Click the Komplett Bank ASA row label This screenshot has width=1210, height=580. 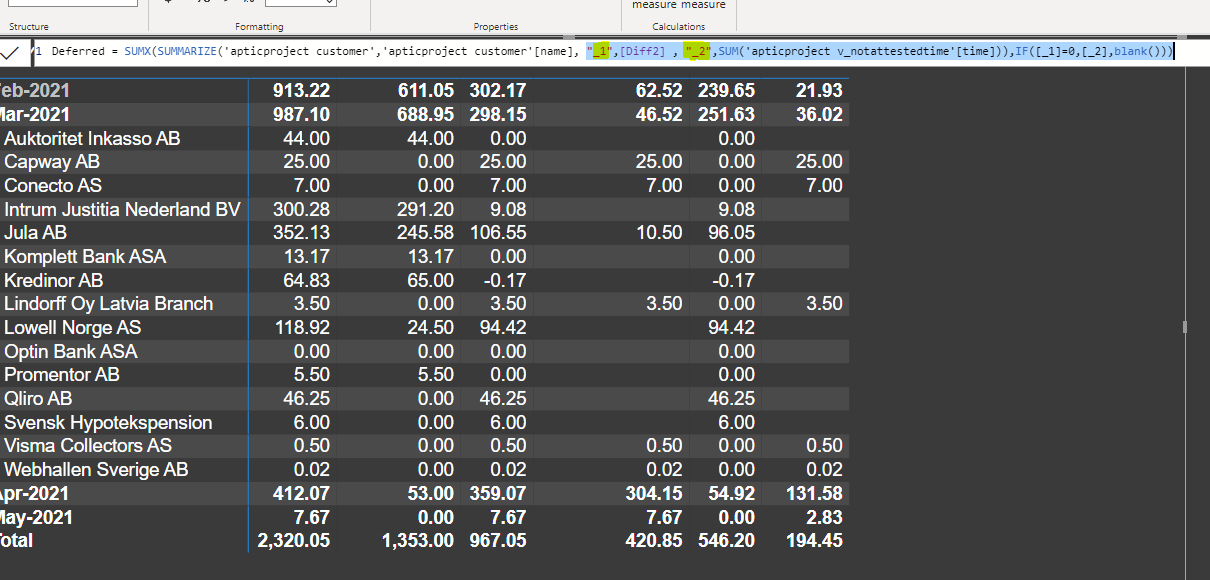point(85,257)
